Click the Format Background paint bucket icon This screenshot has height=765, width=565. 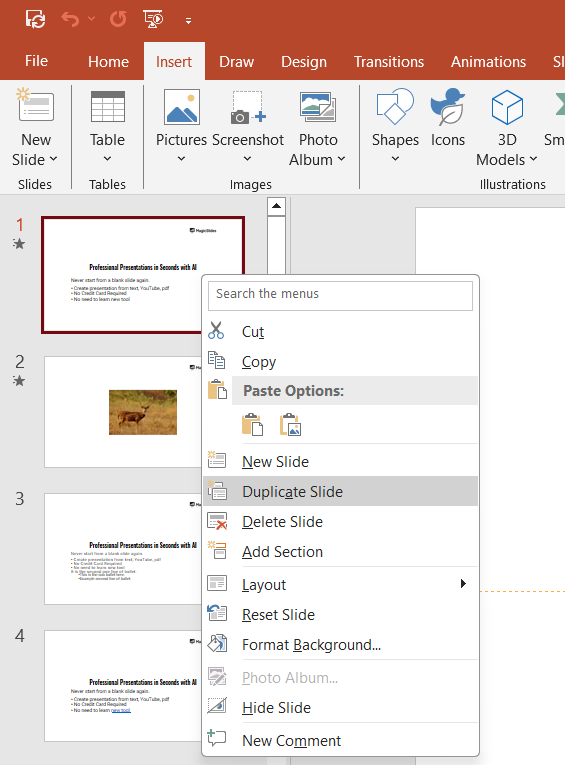pyautogui.click(x=217, y=643)
